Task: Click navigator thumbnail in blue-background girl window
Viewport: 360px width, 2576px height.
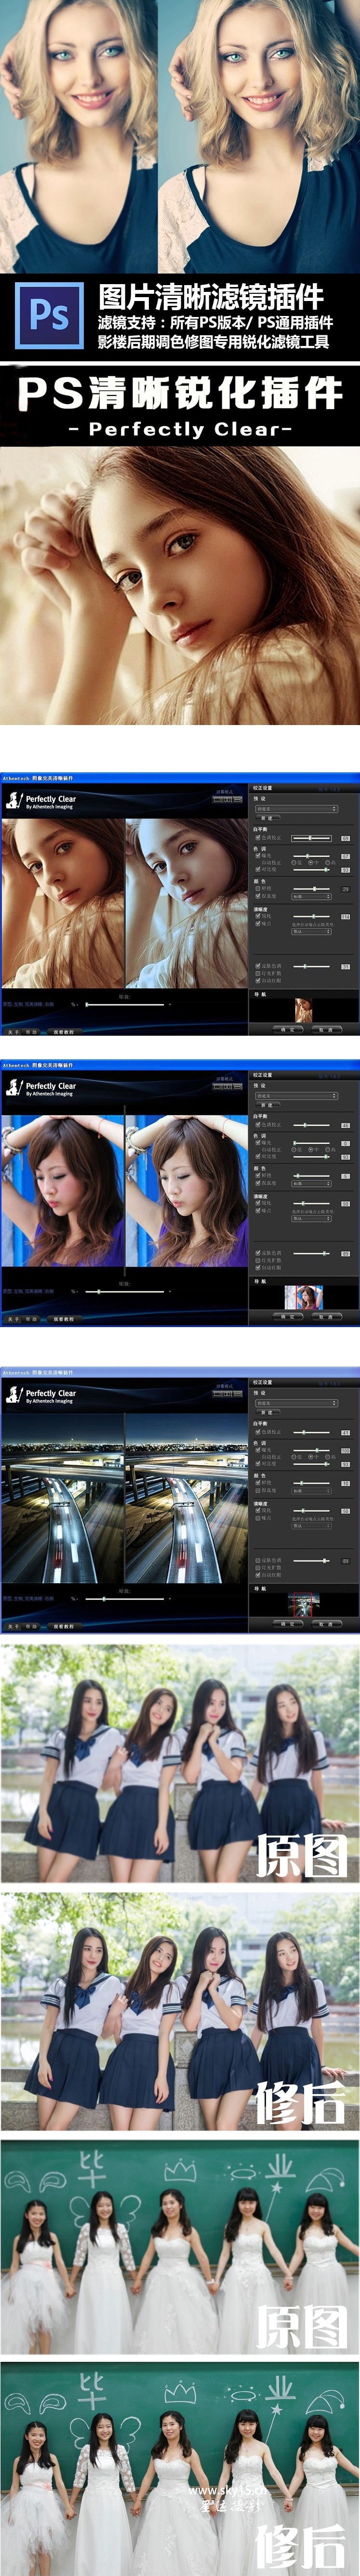Action: click(304, 1297)
